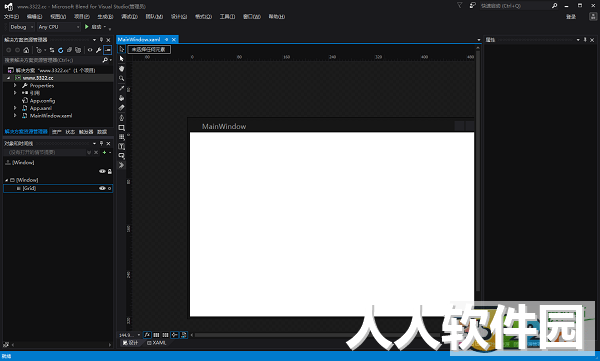Click the 登录 sign-in link

click(571, 17)
